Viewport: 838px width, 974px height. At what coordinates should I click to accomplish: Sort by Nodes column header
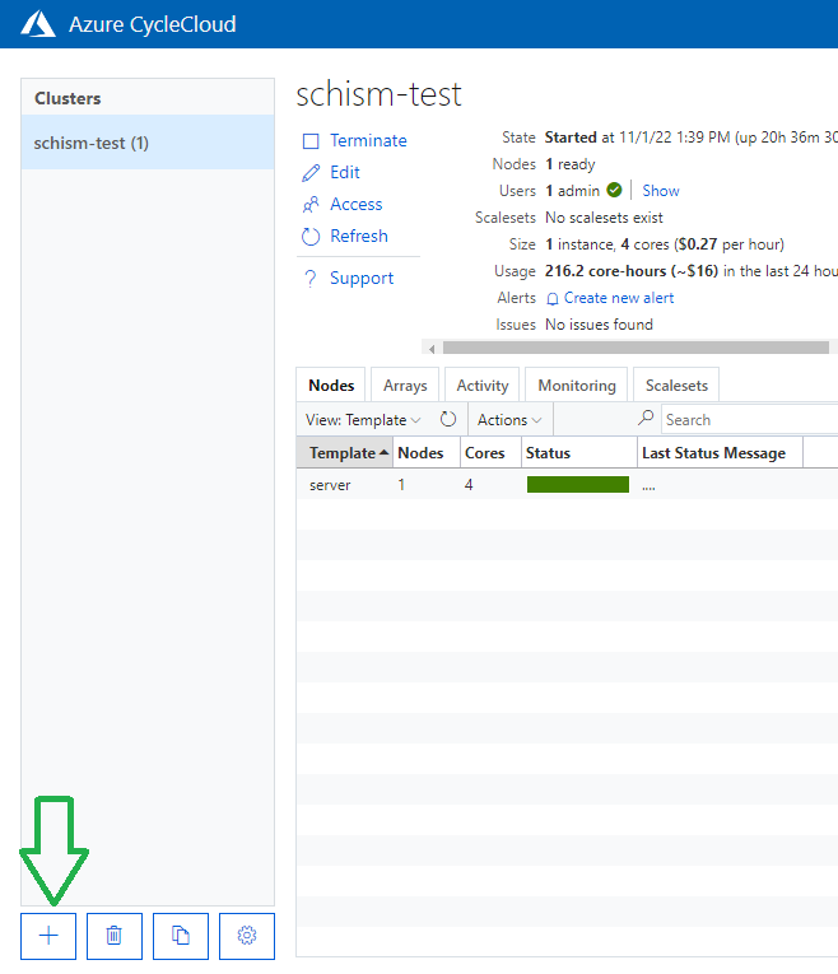pos(426,453)
